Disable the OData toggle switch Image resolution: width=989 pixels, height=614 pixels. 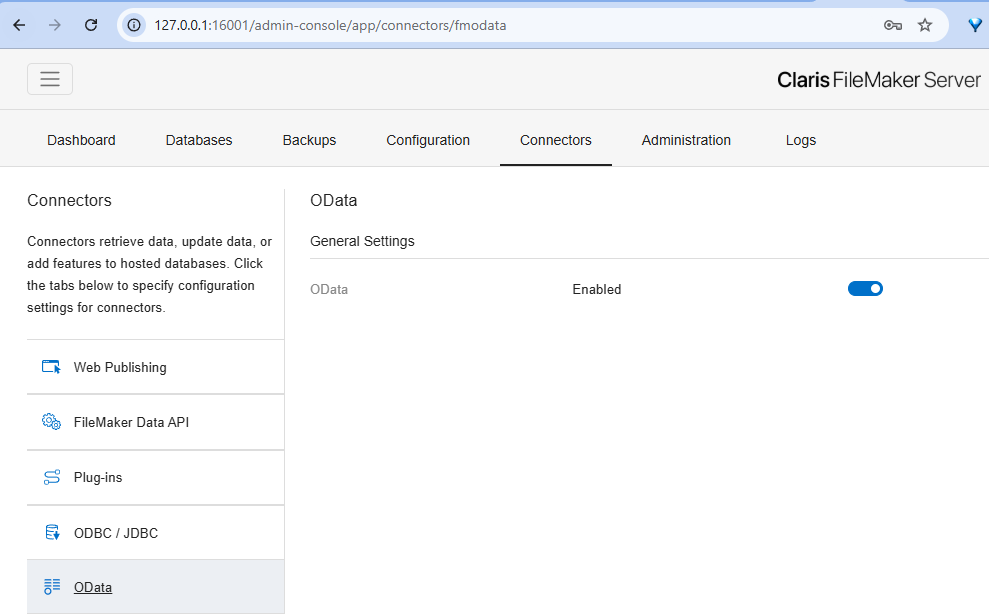pos(865,288)
